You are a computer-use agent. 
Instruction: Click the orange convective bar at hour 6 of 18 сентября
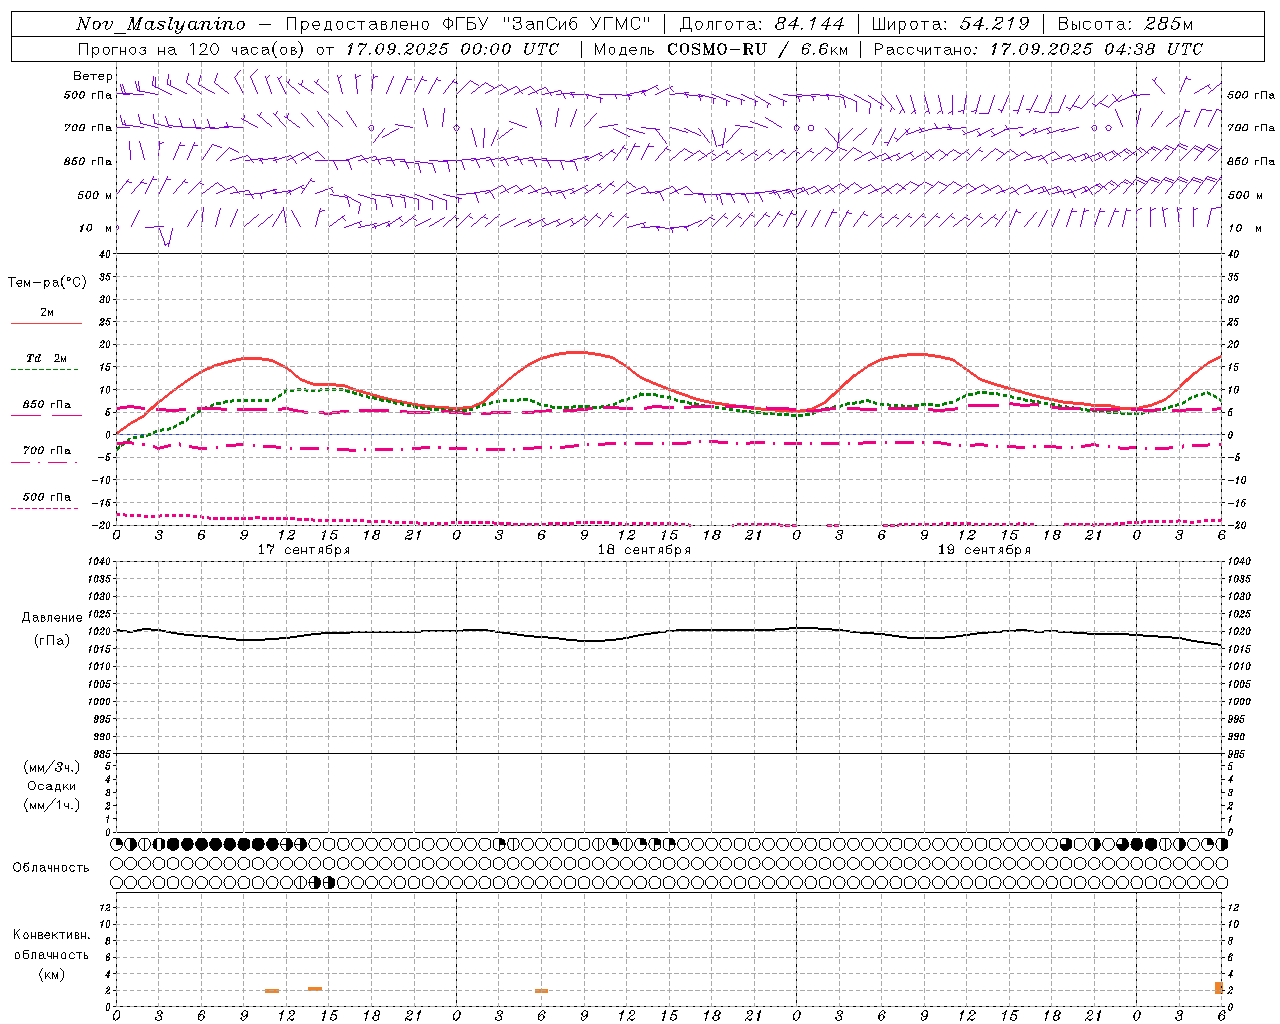[541, 991]
